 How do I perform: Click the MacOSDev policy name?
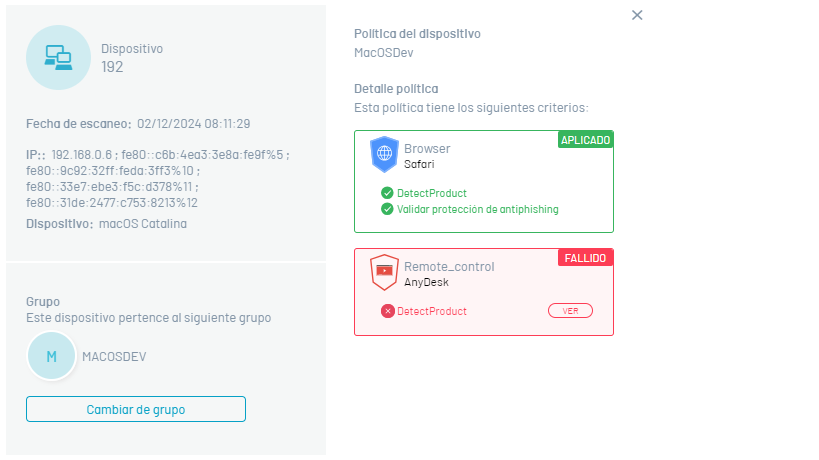pos(383,53)
